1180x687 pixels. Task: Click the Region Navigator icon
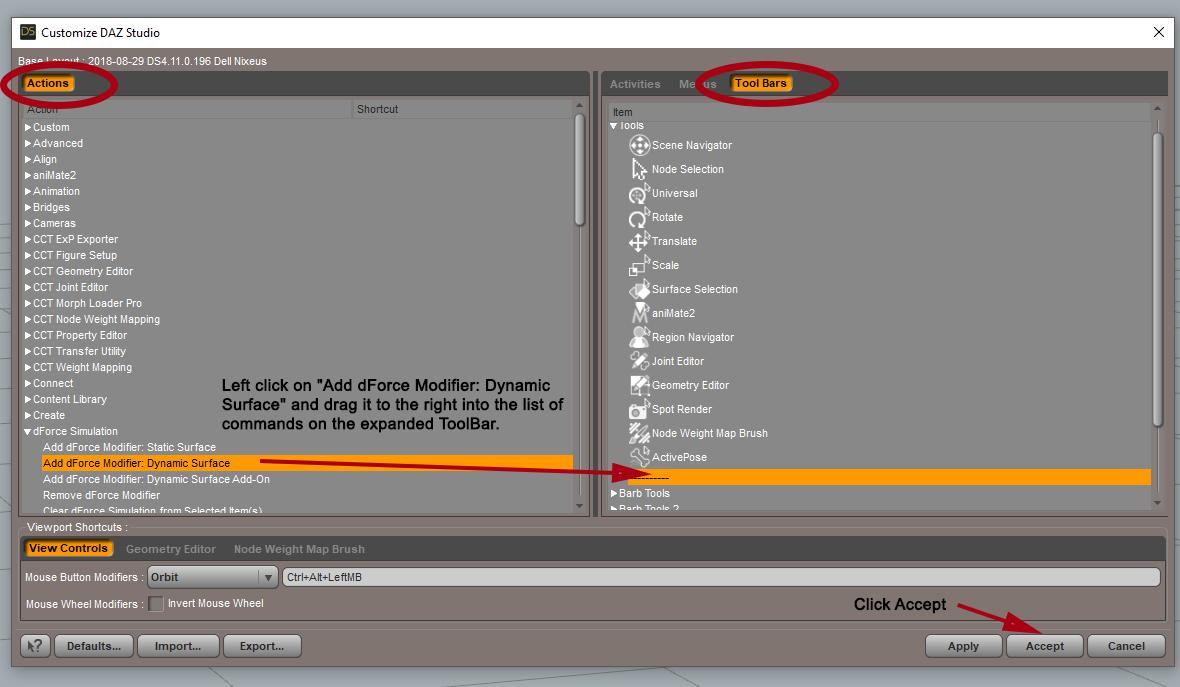click(x=639, y=337)
